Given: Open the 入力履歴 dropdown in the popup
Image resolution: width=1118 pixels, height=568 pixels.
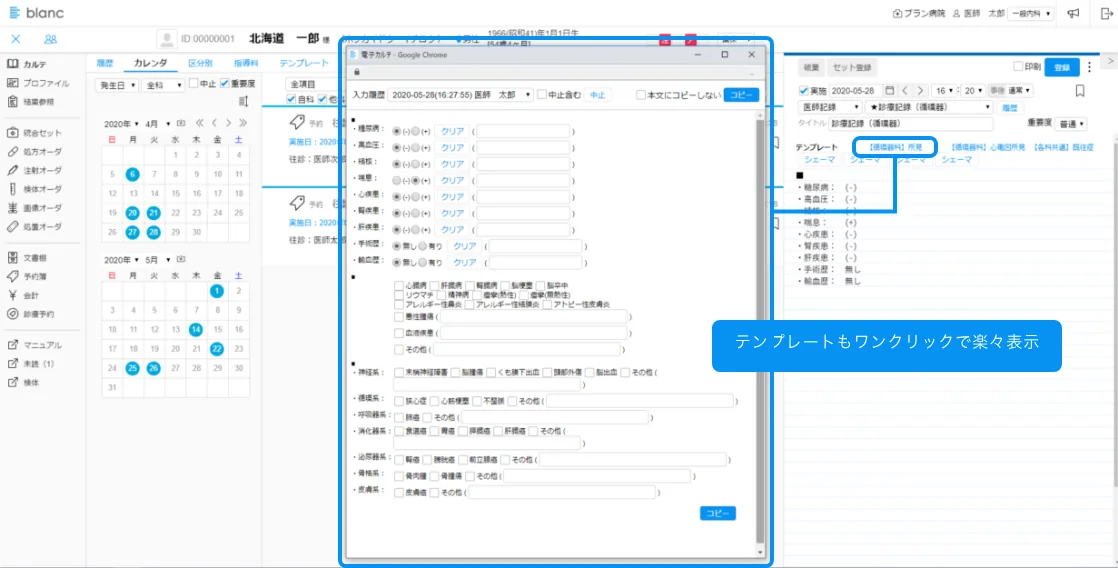Looking at the screenshot, I should pos(460,94).
